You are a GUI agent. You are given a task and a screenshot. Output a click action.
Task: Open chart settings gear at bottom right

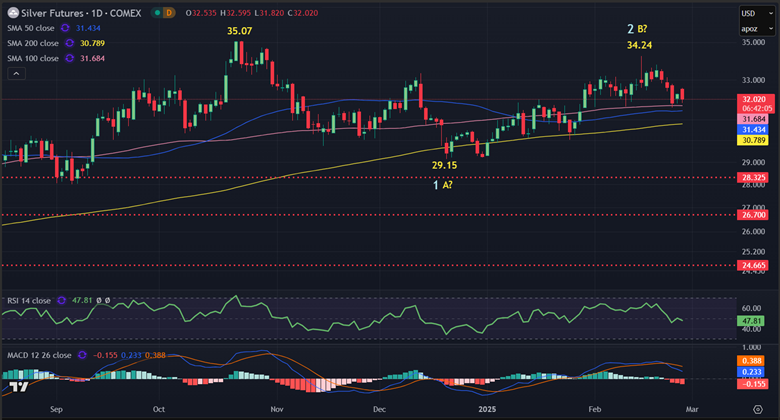coord(758,409)
